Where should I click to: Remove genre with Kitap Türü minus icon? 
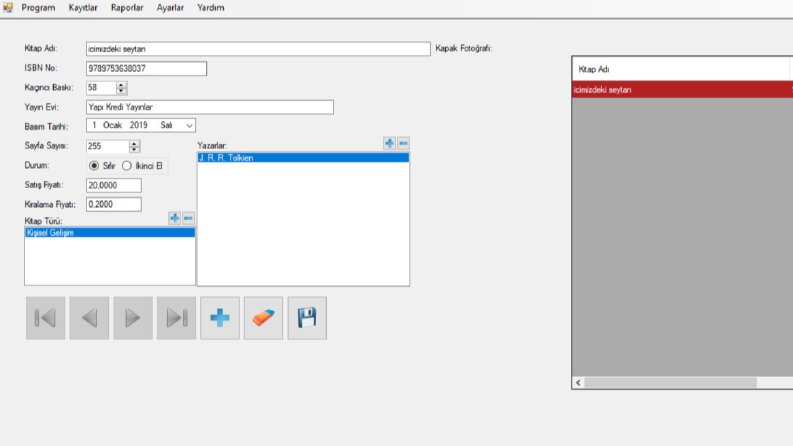coord(188,218)
